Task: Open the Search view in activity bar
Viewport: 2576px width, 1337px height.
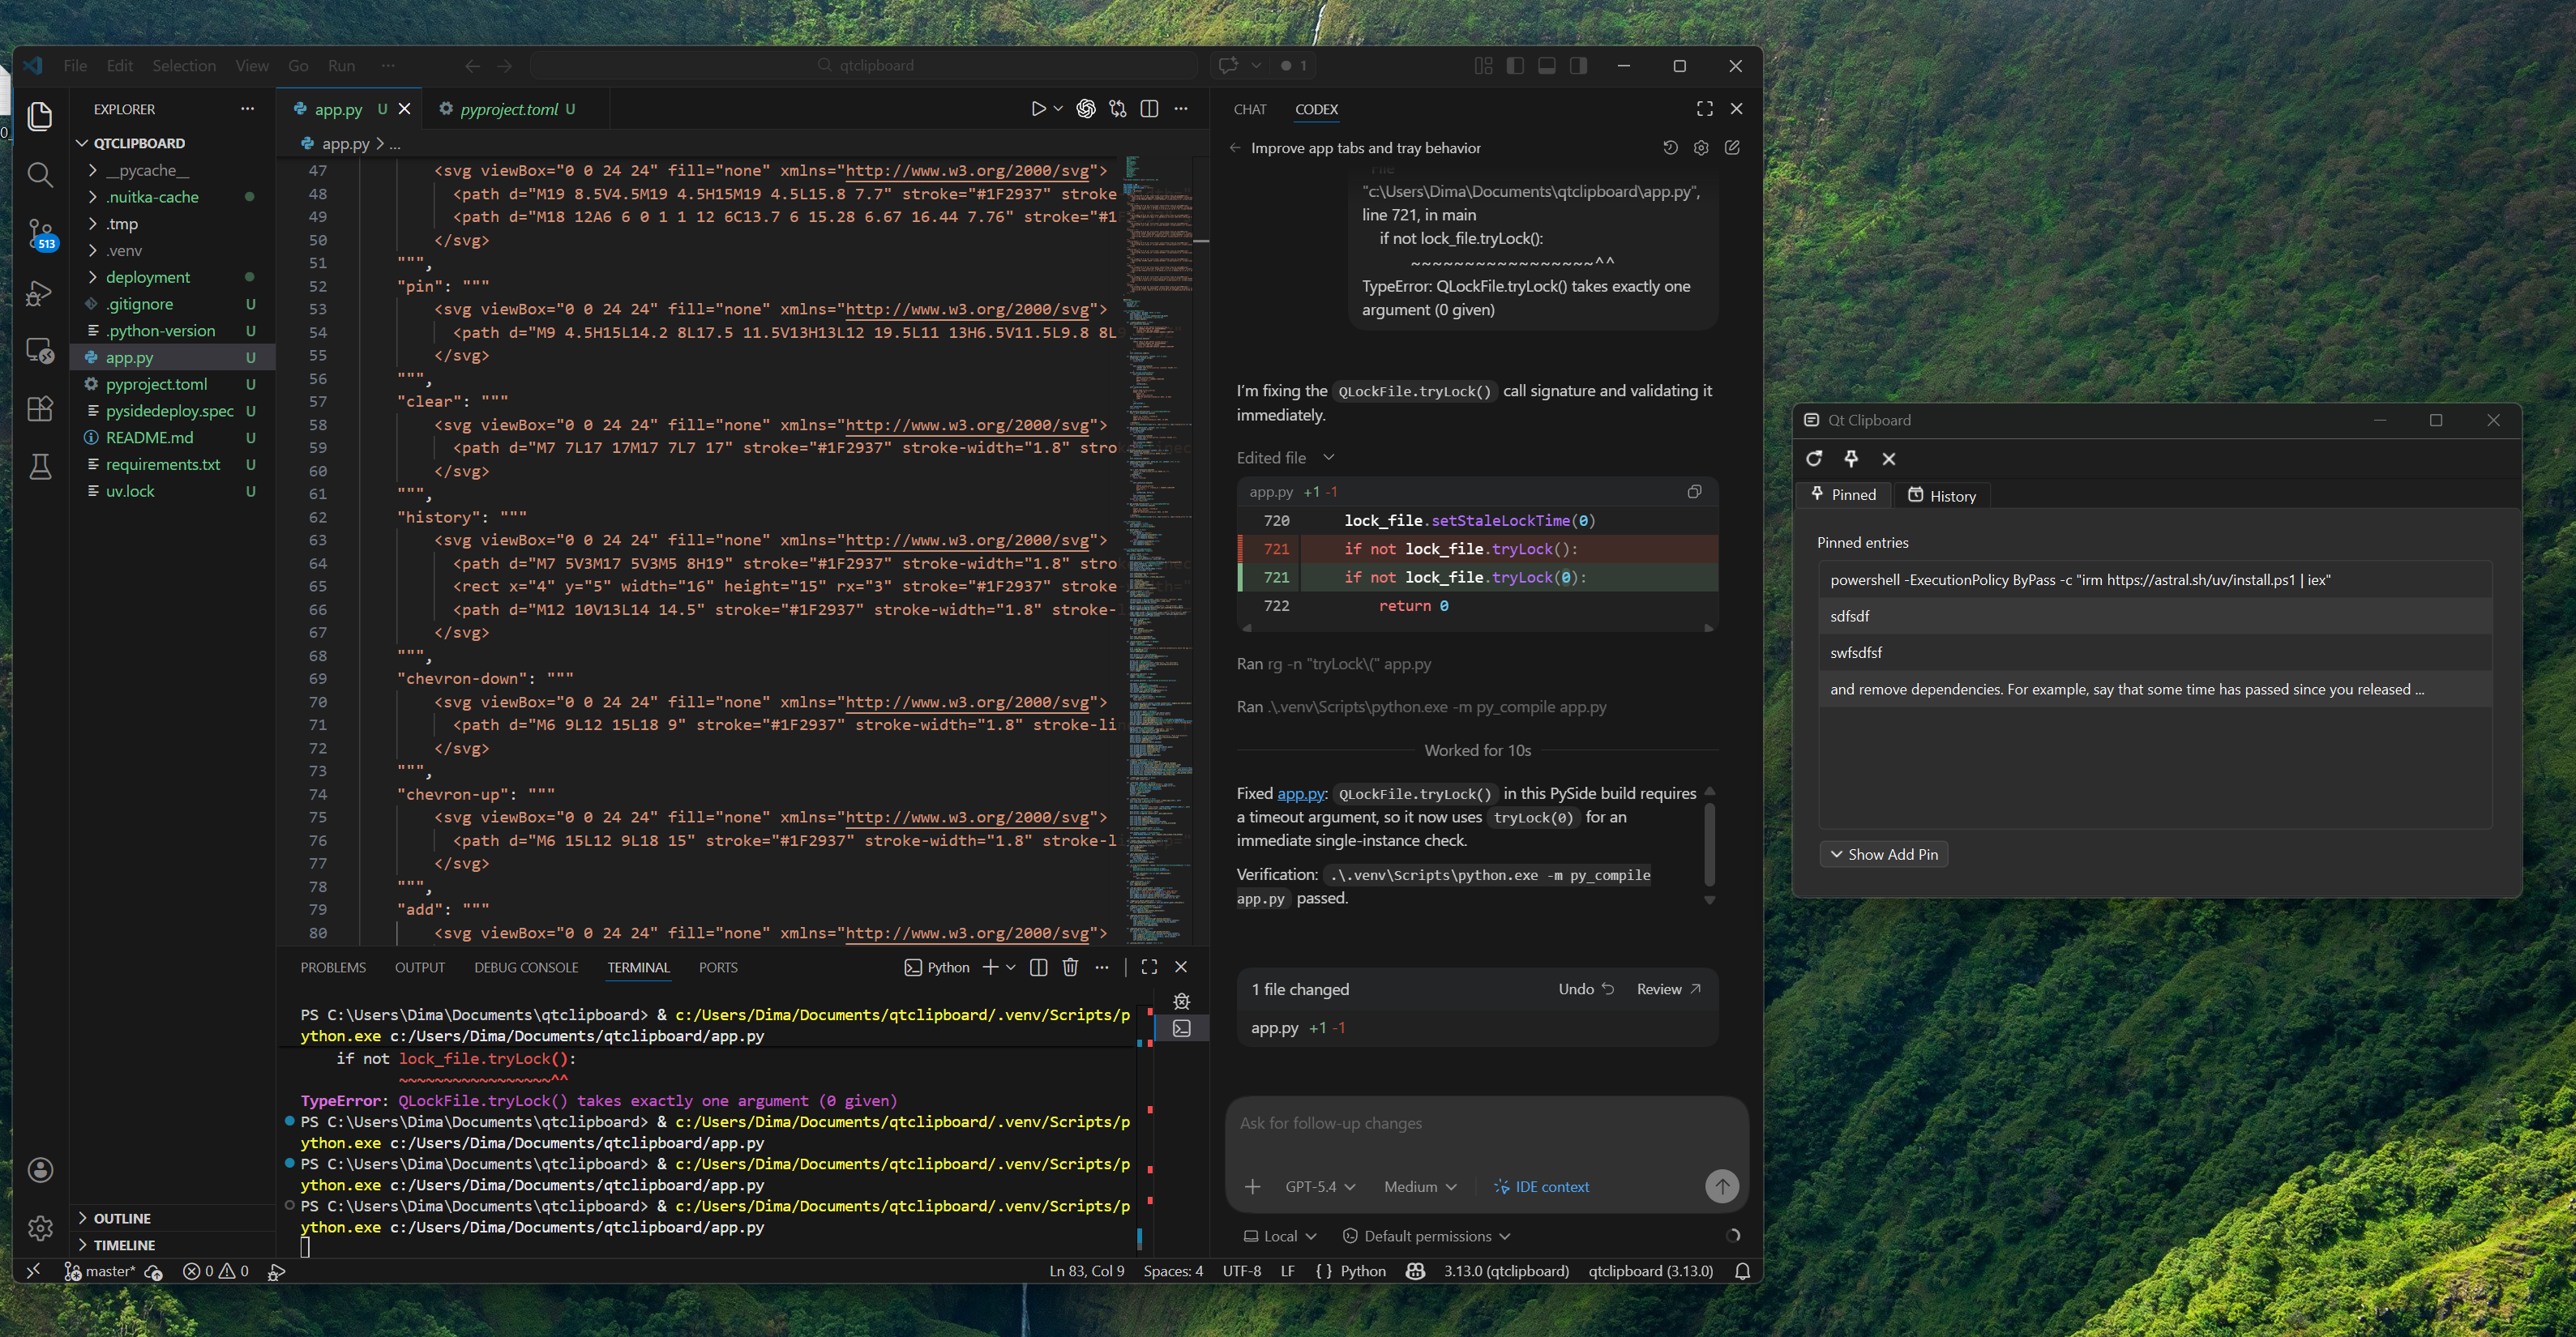Action: 40,175
